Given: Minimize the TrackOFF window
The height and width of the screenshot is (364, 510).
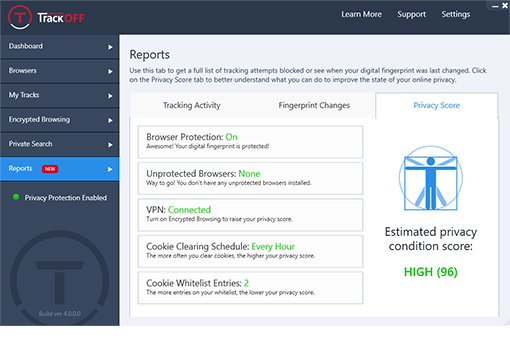Looking at the screenshot, I should tap(495, 6).
